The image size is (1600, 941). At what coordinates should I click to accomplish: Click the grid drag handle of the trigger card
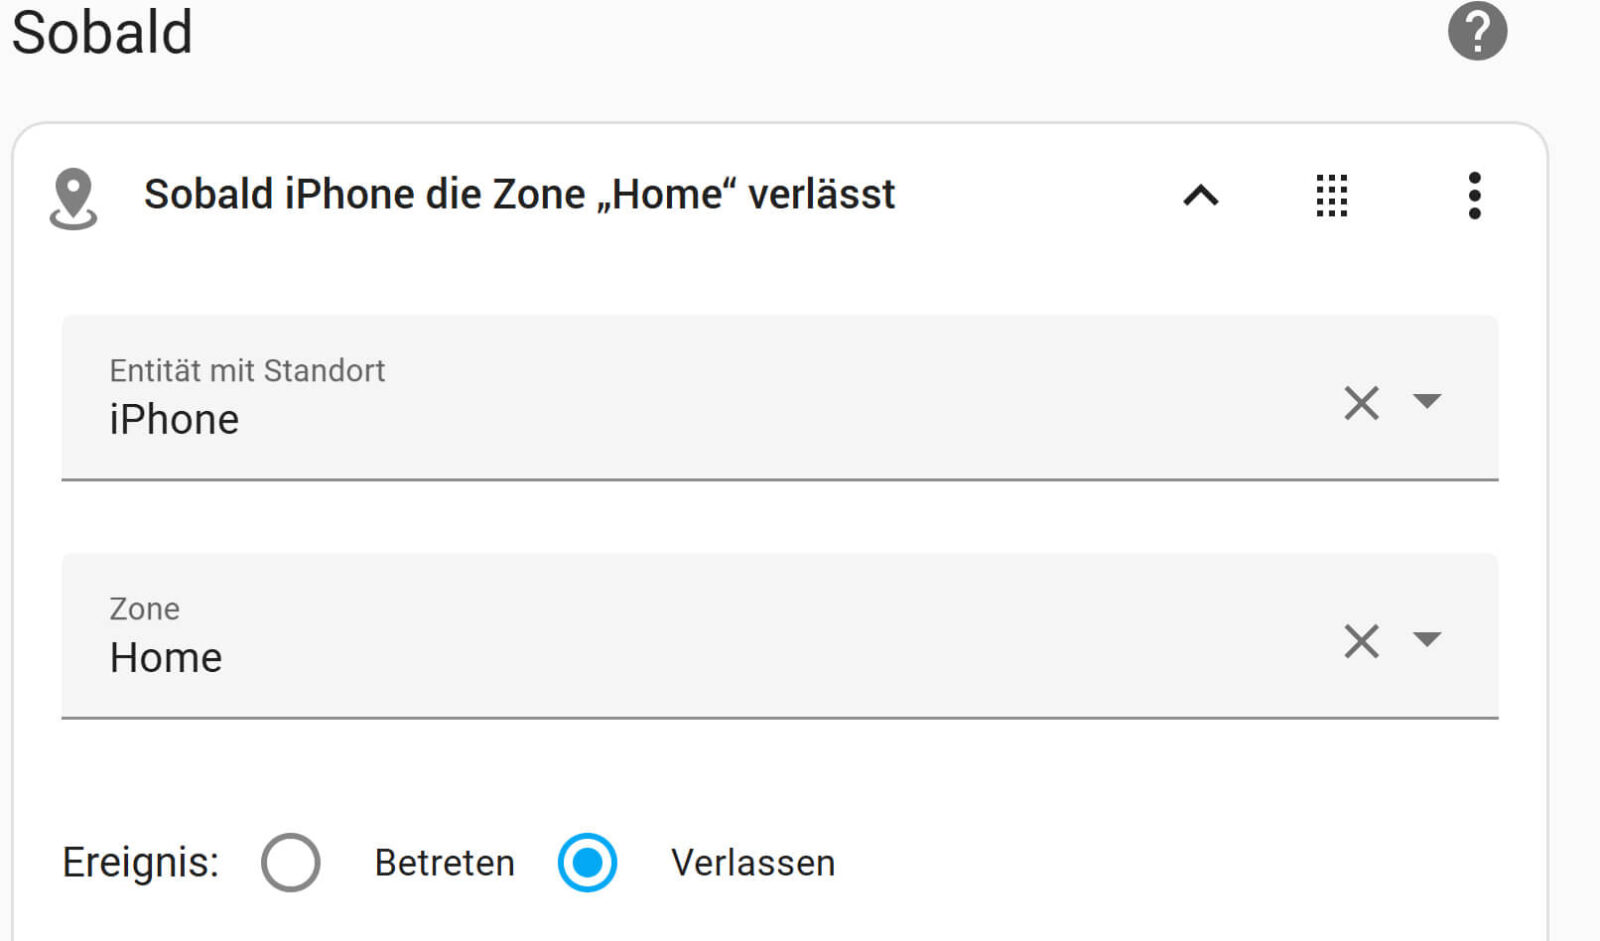pos(1333,196)
